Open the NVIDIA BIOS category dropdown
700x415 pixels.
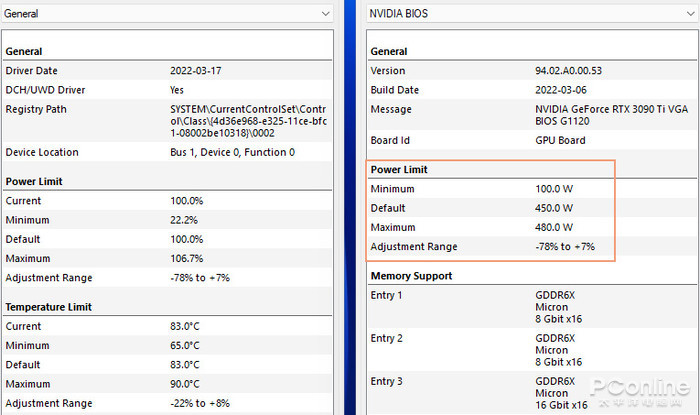532,14
